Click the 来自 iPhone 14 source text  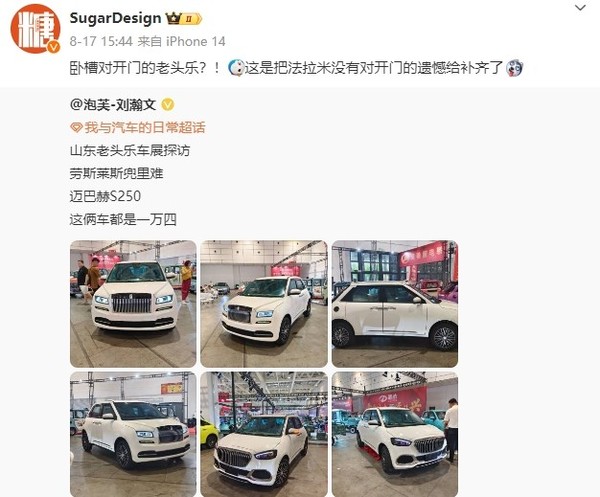point(181,41)
